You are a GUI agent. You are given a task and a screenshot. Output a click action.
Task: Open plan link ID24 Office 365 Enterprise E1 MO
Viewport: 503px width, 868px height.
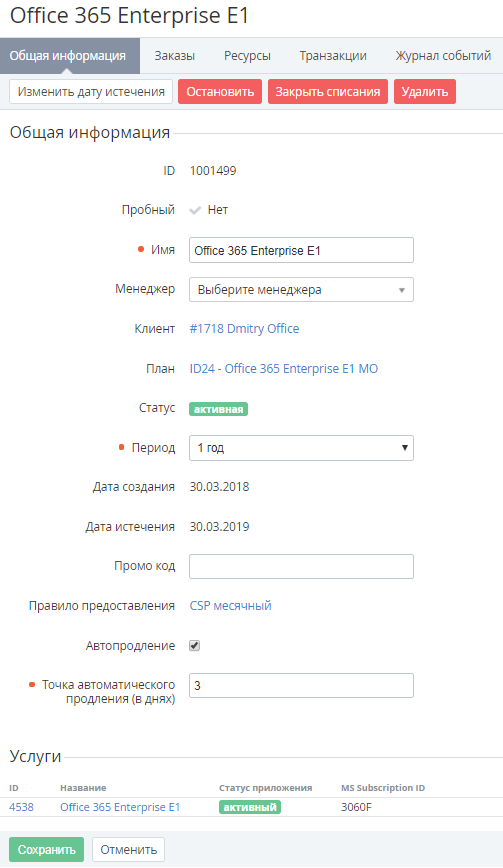pos(284,369)
